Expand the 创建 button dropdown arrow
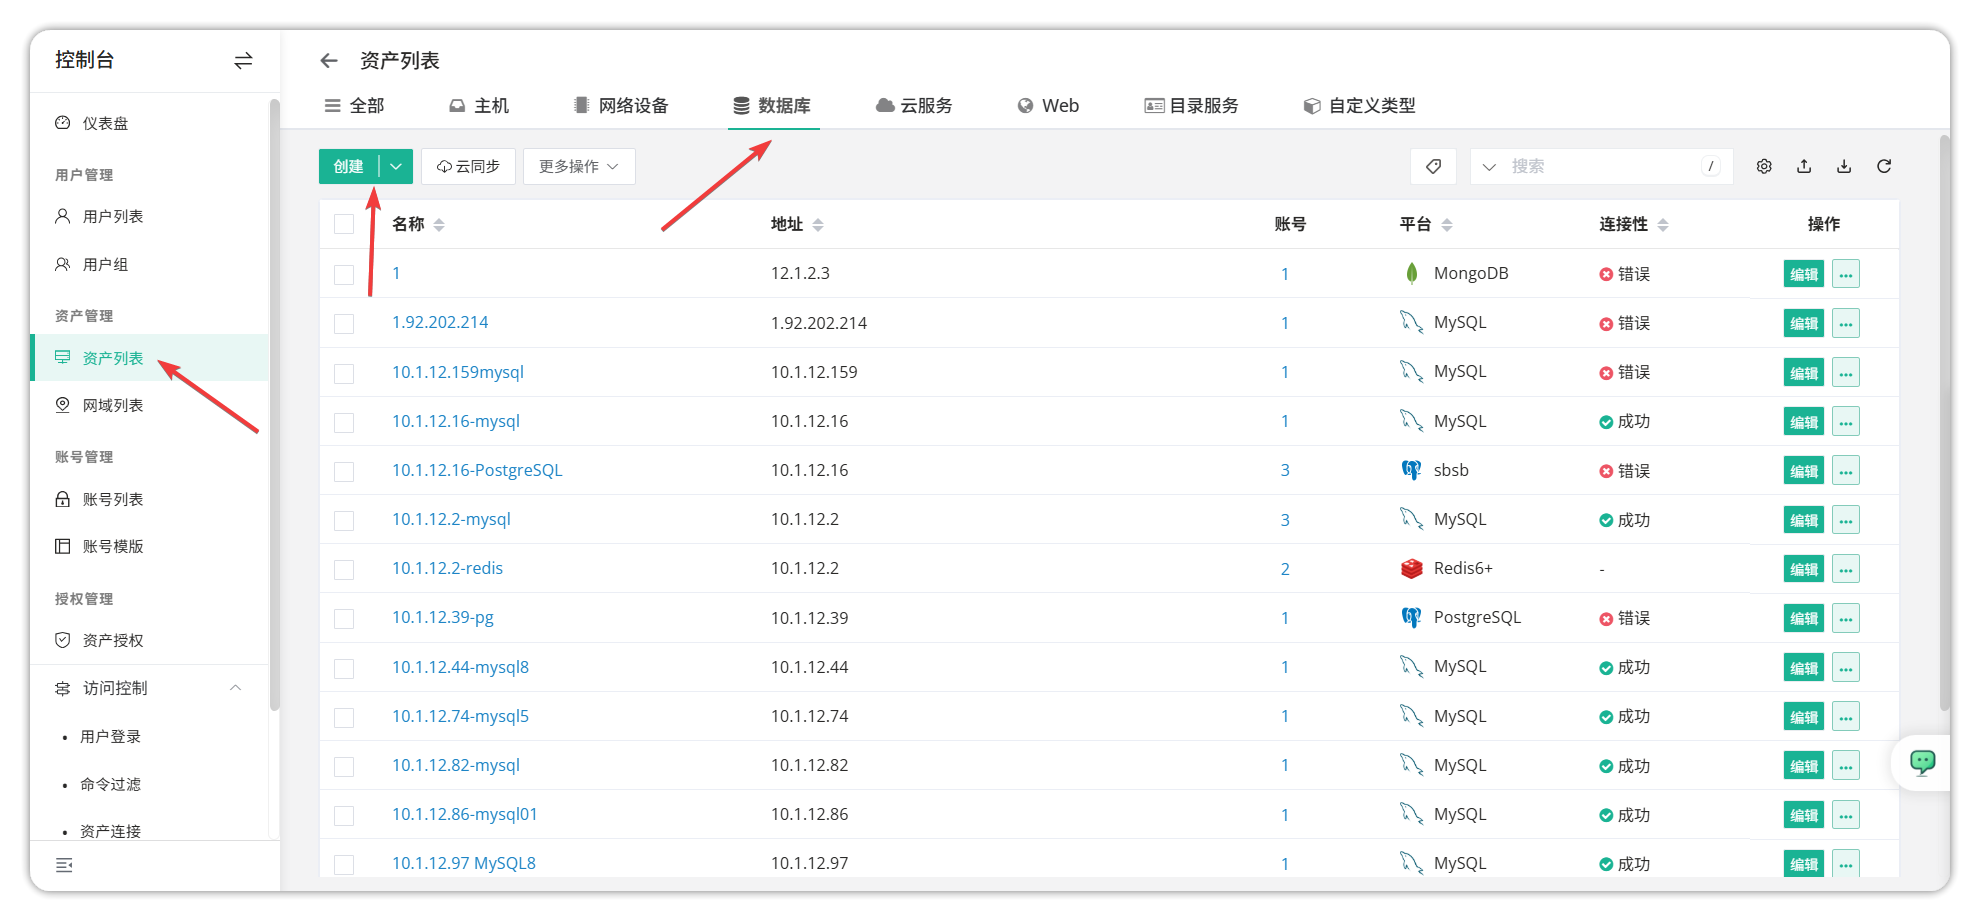The height and width of the screenshot is (911, 1980). (396, 166)
